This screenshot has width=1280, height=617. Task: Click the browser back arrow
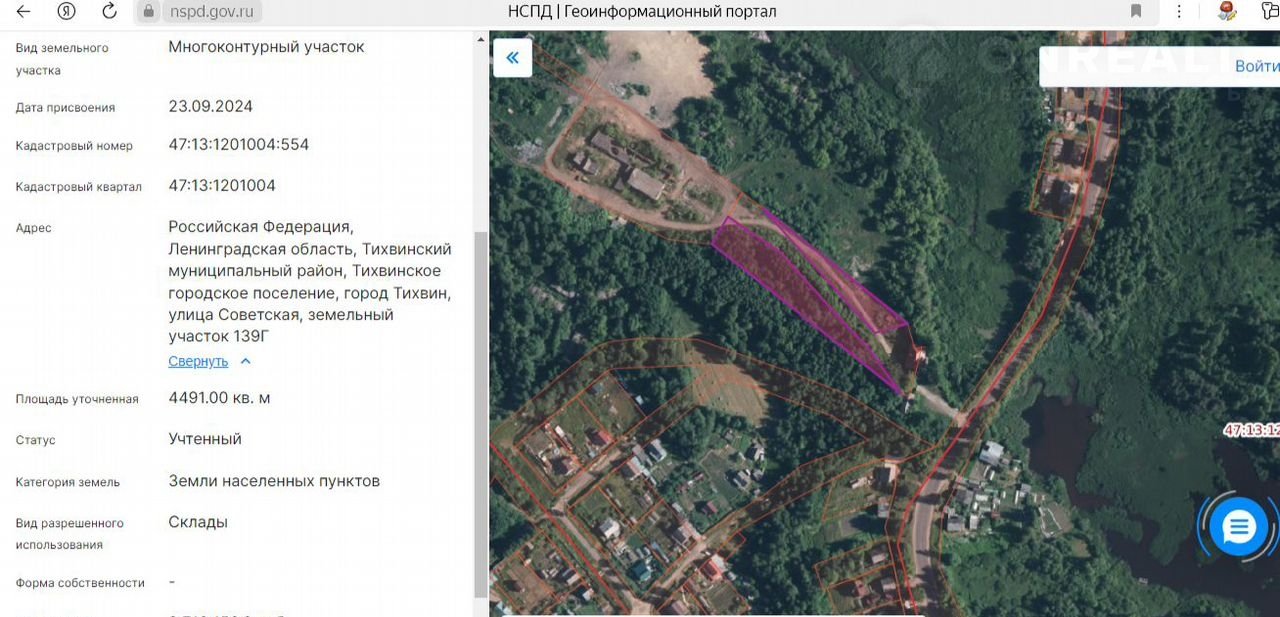point(23,12)
